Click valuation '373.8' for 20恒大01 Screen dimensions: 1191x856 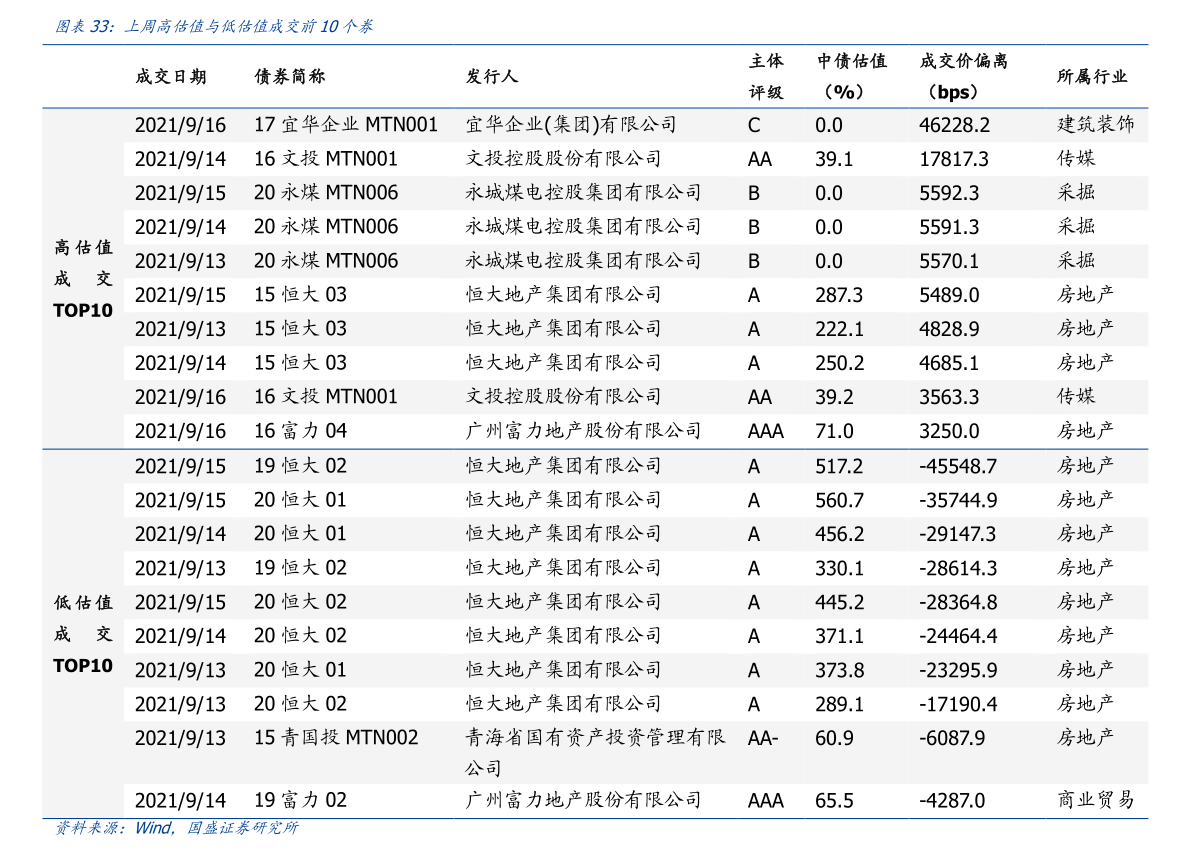(x=839, y=670)
